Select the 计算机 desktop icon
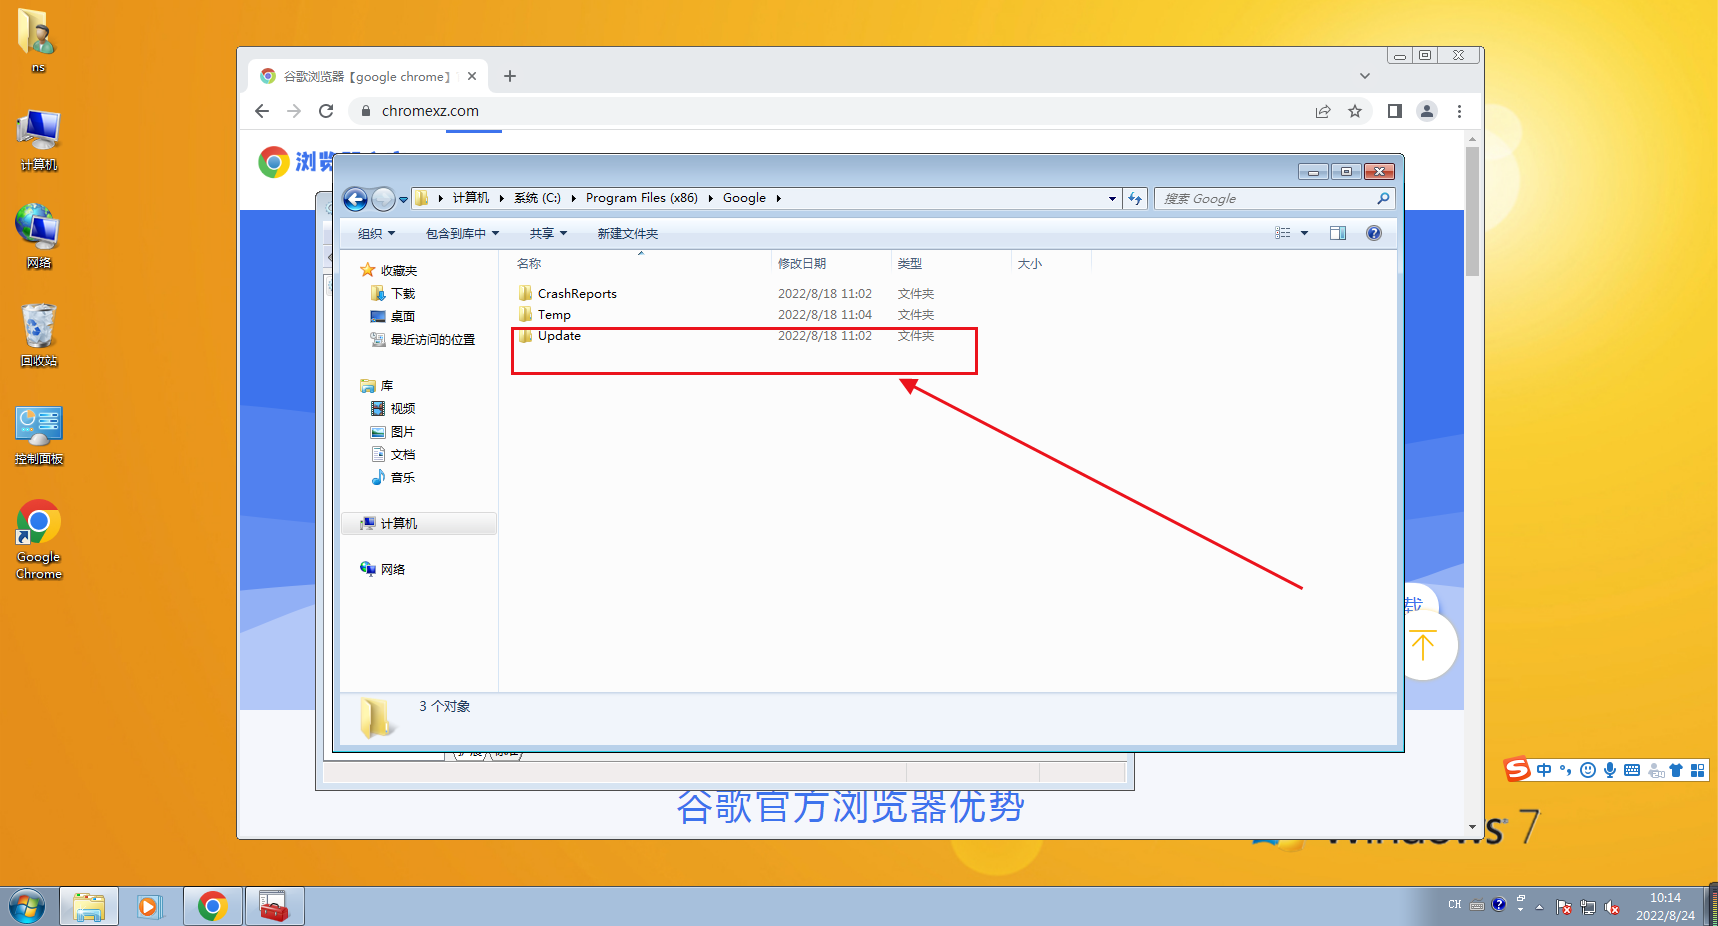The height and width of the screenshot is (926, 1718). [x=39, y=140]
